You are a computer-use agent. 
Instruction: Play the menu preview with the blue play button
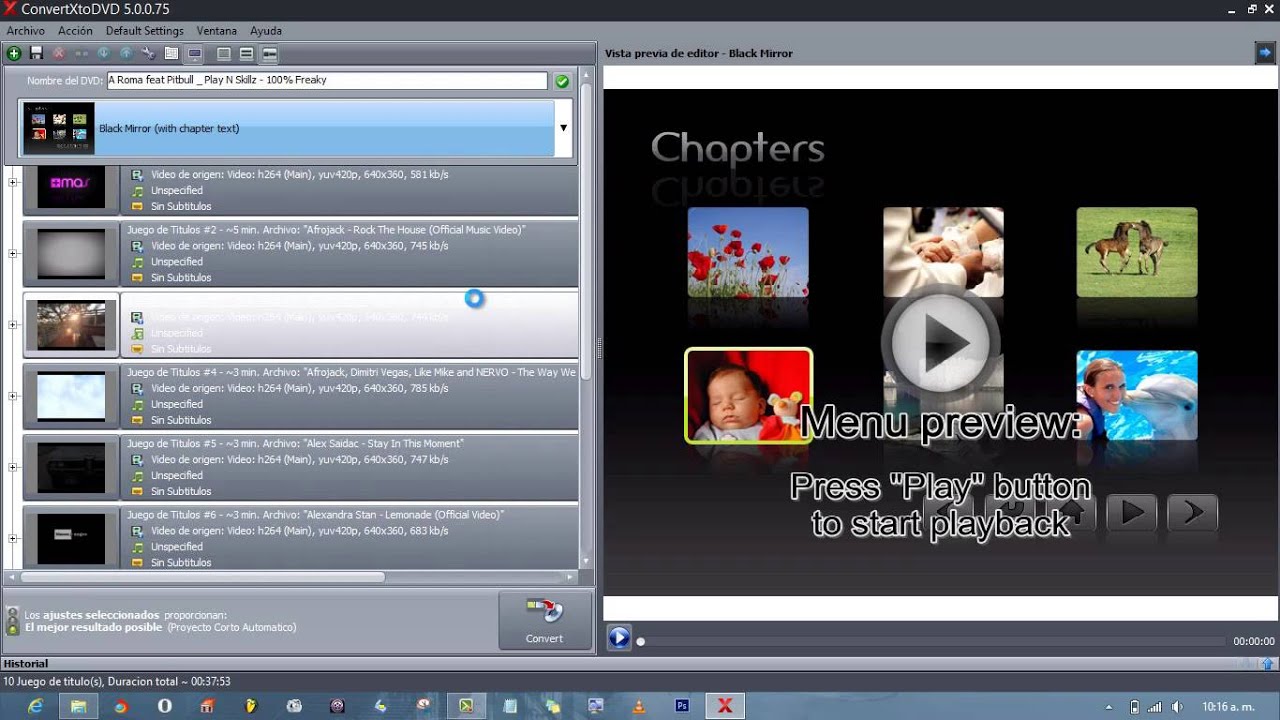pyautogui.click(x=619, y=637)
